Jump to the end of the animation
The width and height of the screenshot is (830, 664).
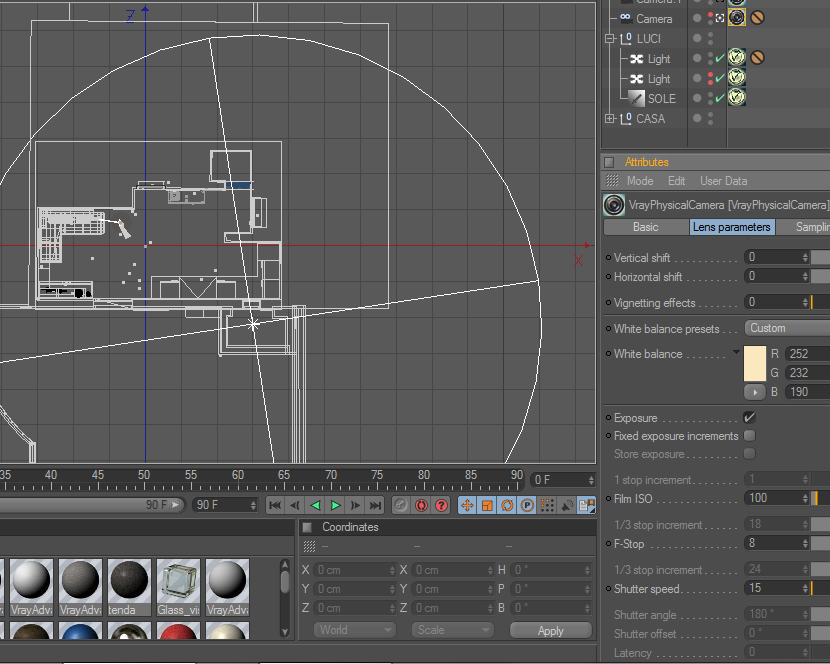[x=376, y=505]
